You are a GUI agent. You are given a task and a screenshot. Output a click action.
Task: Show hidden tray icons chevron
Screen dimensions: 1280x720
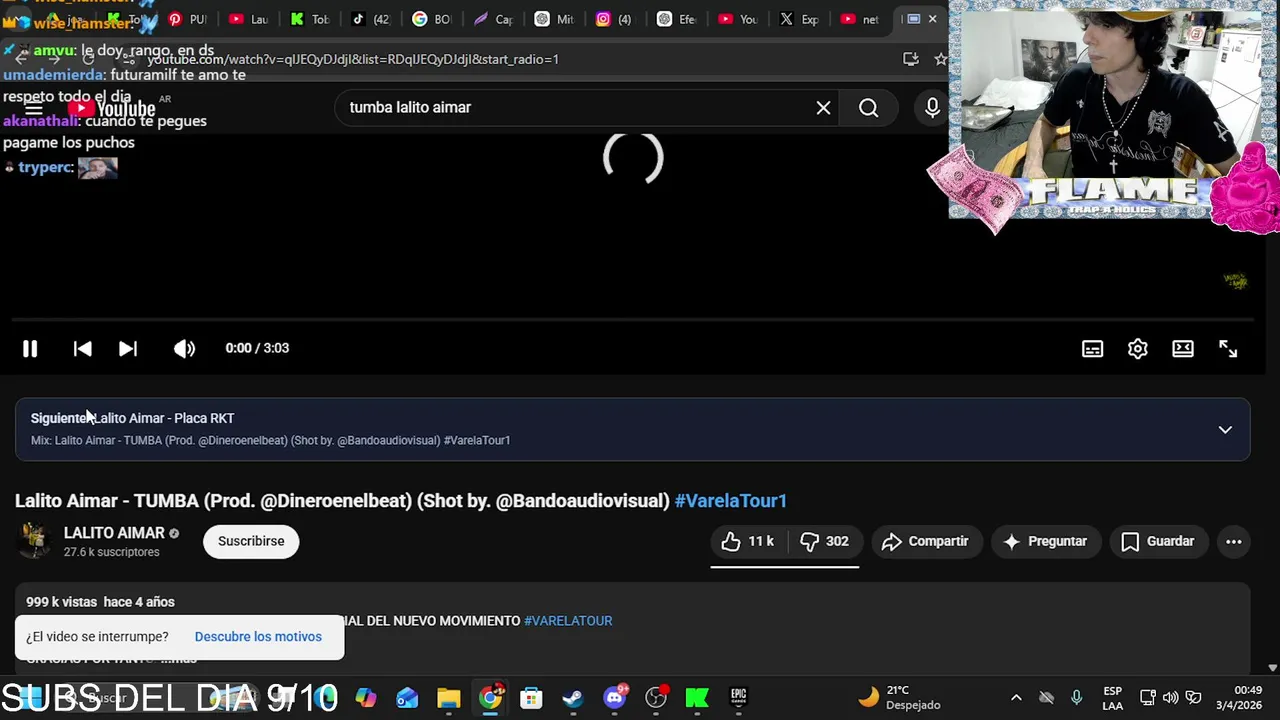coord(1016,698)
